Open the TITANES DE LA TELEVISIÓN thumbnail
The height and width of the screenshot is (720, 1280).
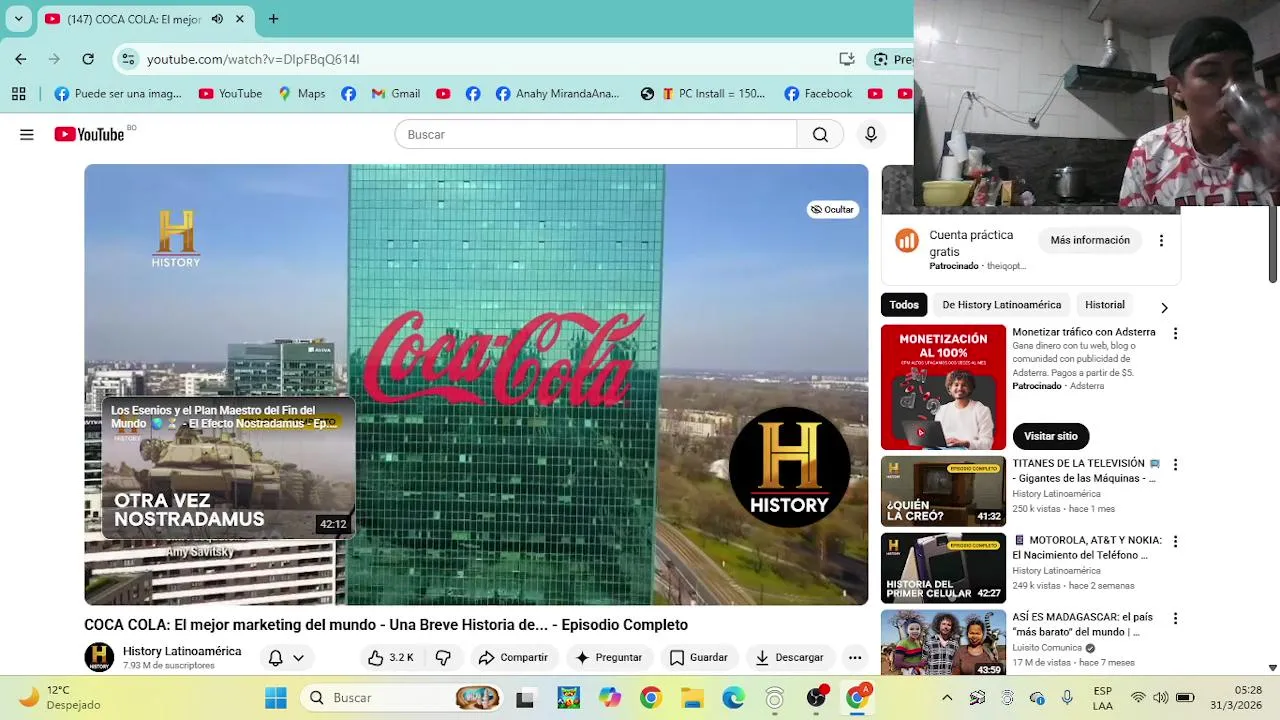coord(943,491)
